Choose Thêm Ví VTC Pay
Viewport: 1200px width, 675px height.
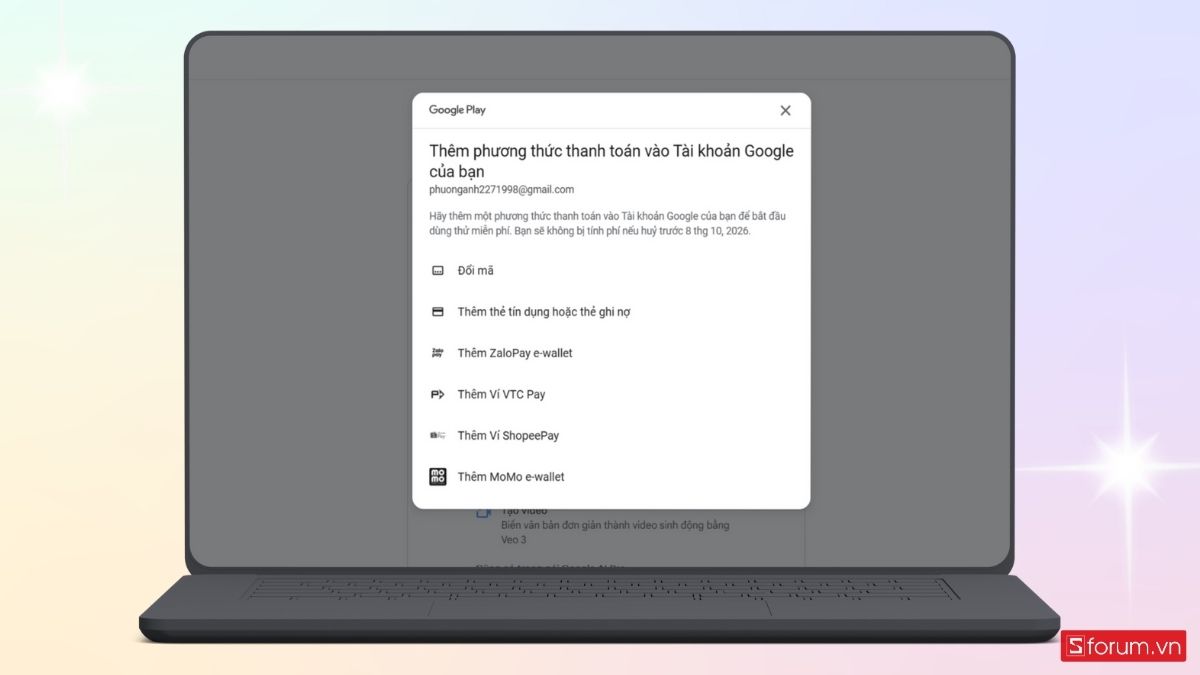pos(611,394)
